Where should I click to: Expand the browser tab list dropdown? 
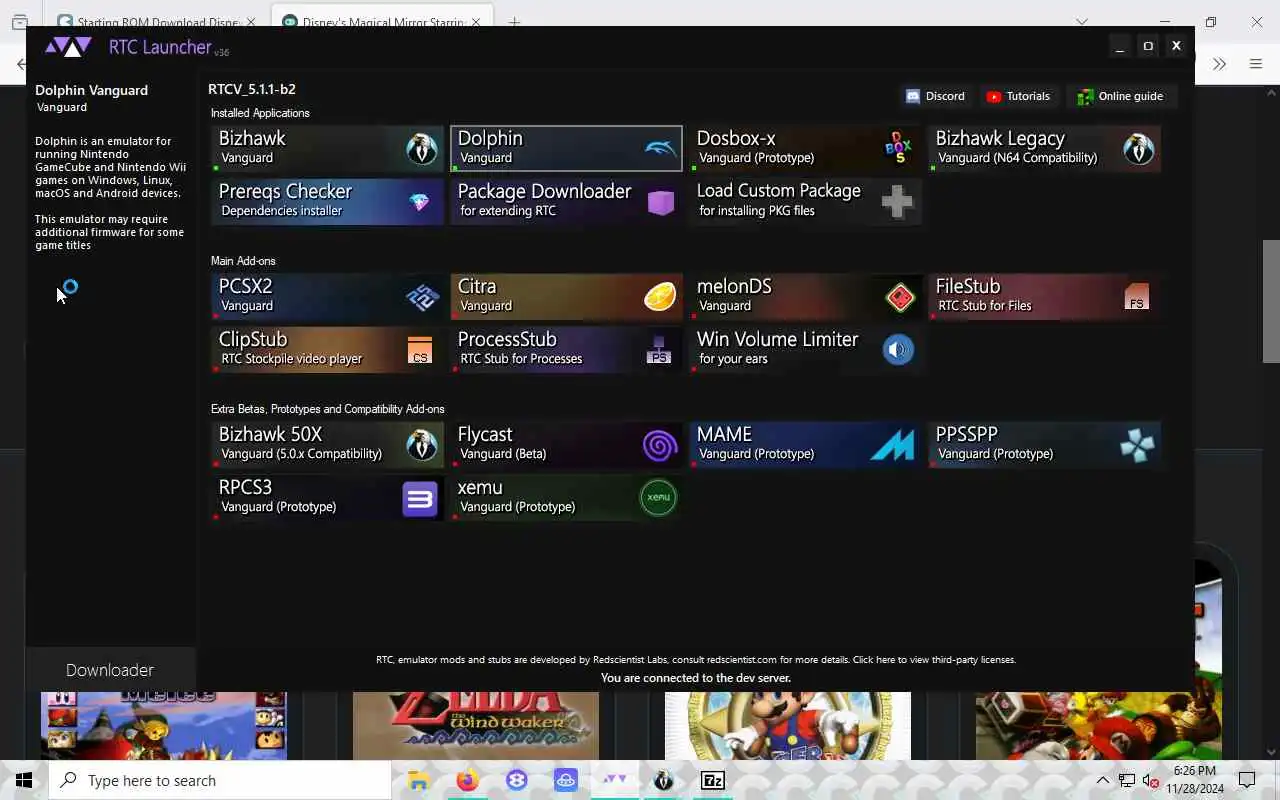pyautogui.click(x=1082, y=22)
